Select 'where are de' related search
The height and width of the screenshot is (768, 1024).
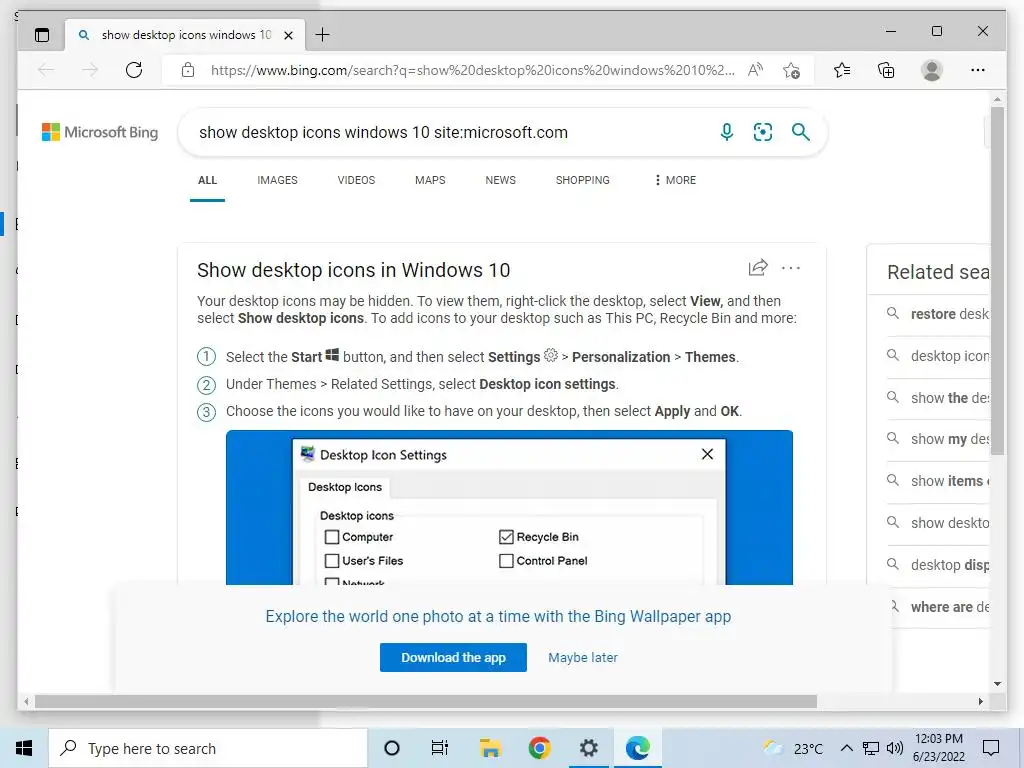pos(938,607)
